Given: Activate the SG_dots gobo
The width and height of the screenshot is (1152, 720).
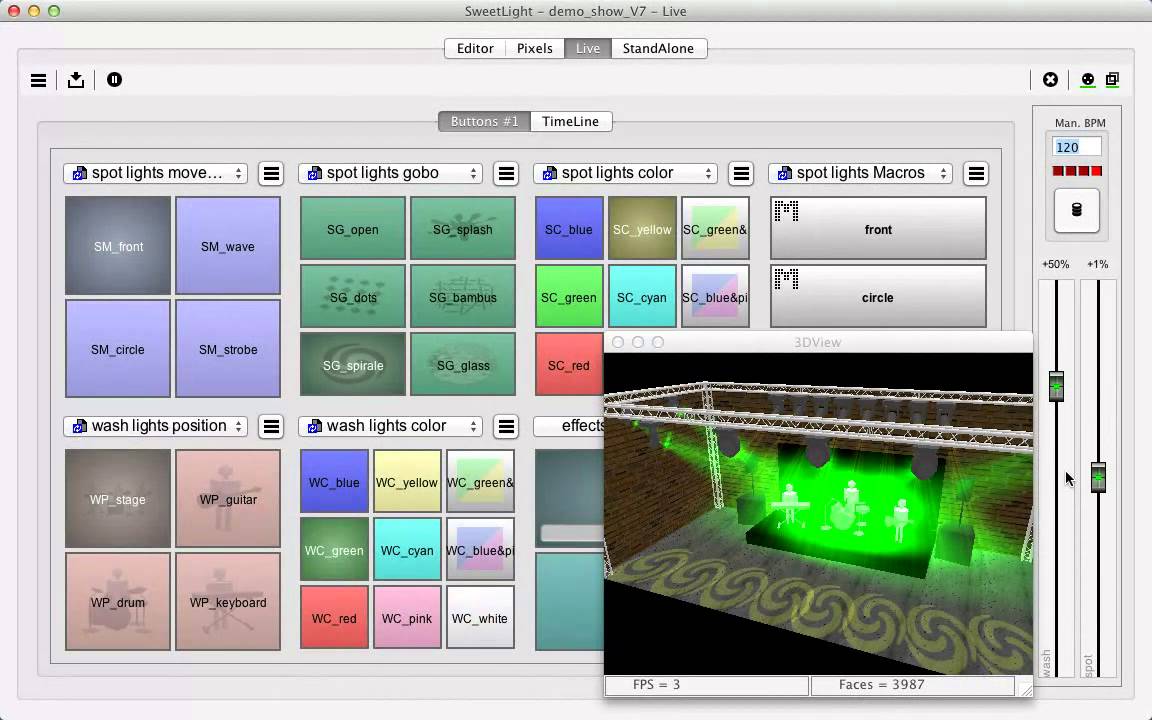Looking at the screenshot, I should tap(353, 296).
